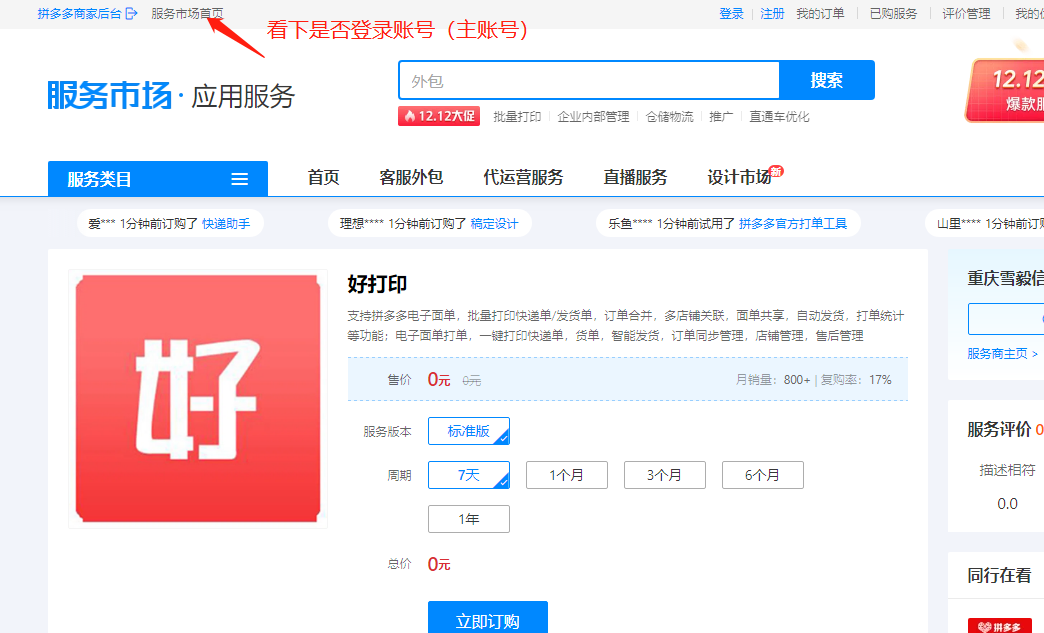Focus the search box with 外包 placeholder
1044x633 pixels.
(x=589, y=81)
